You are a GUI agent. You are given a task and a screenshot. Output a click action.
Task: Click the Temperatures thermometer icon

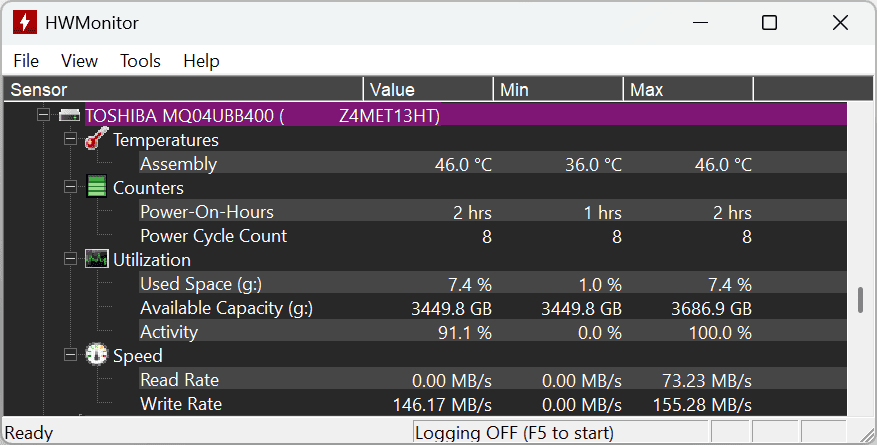pyautogui.click(x=96, y=139)
